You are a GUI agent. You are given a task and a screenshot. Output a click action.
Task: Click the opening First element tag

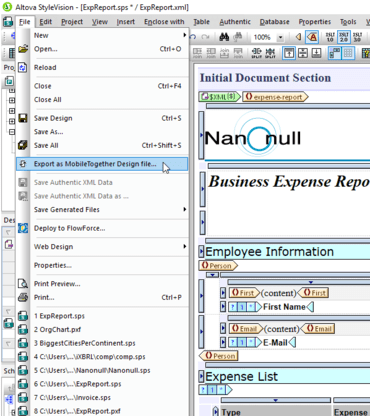pos(244,293)
